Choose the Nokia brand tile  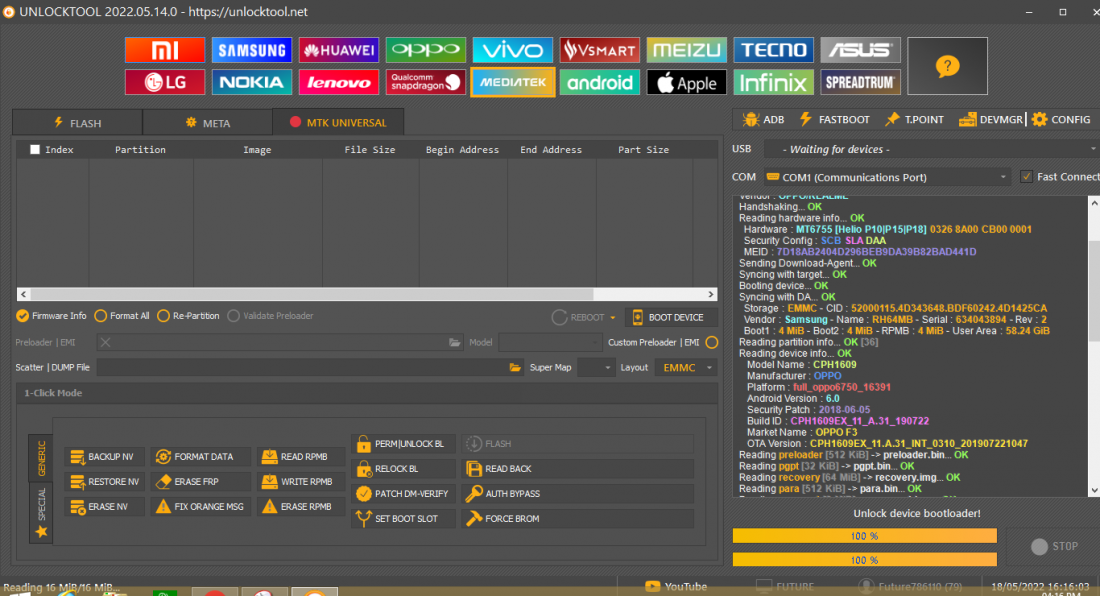click(x=252, y=82)
